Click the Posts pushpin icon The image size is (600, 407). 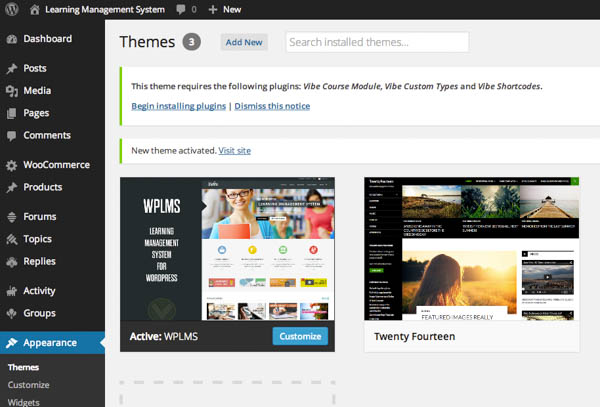click(x=11, y=69)
